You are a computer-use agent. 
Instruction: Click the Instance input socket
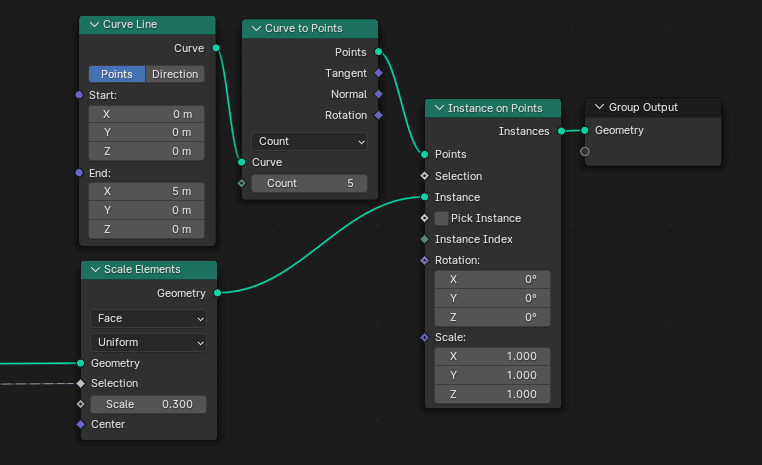point(425,197)
